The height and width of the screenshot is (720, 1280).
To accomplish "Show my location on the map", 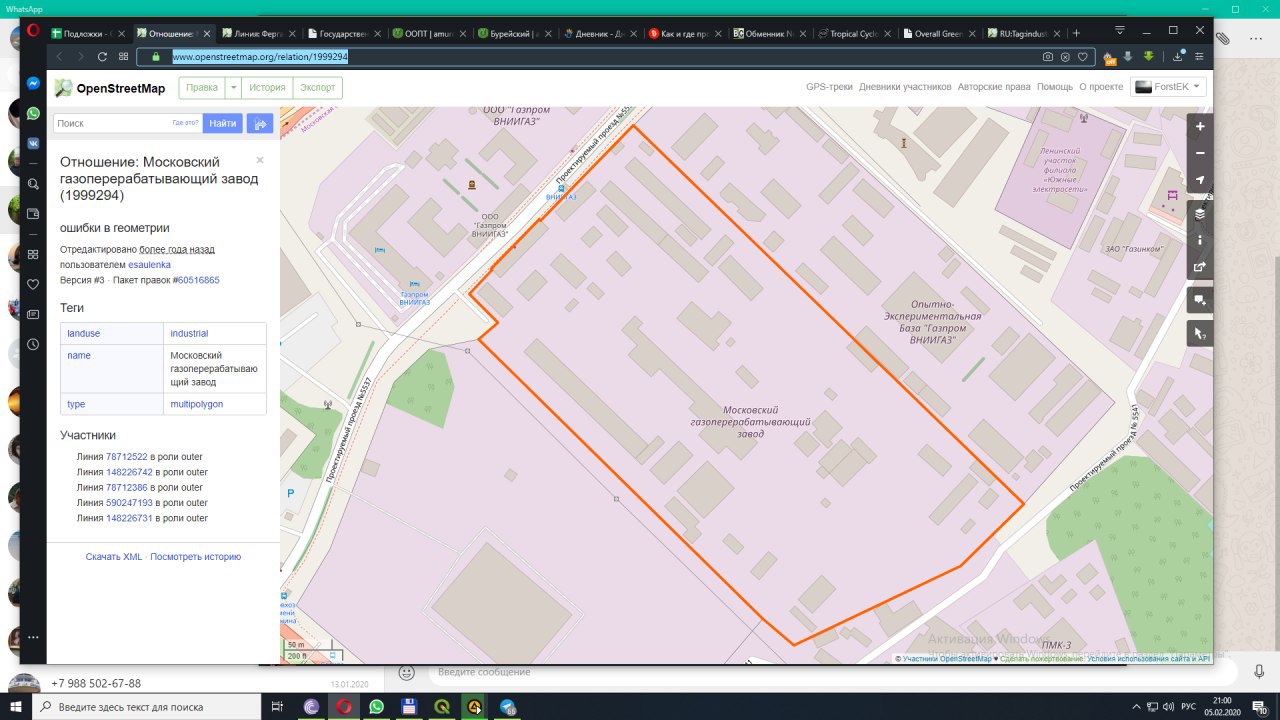I will (x=1200, y=181).
